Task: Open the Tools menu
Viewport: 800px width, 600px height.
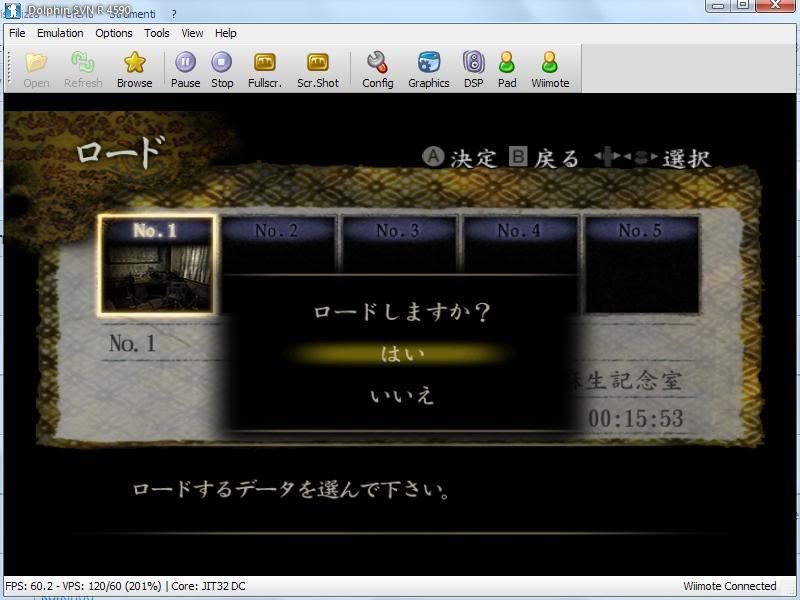Action: tap(157, 33)
